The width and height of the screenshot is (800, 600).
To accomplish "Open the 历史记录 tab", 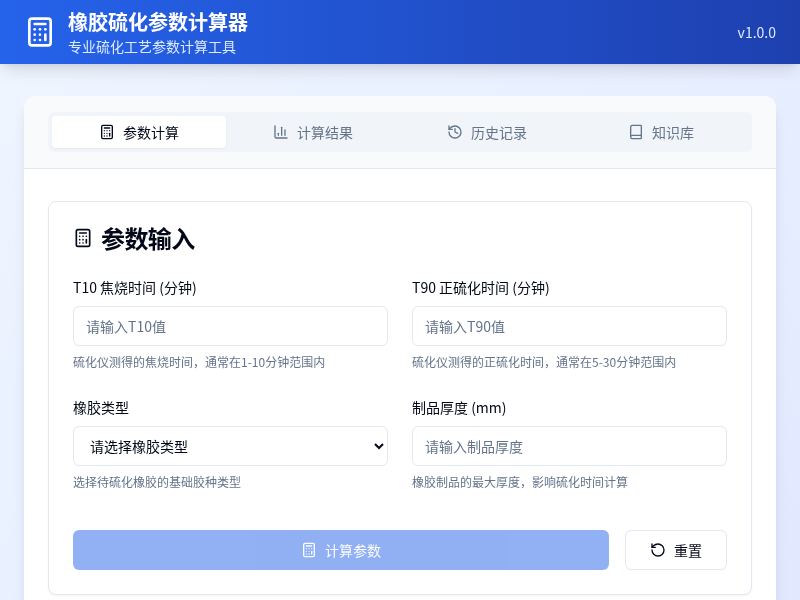I will [x=487, y=132].
